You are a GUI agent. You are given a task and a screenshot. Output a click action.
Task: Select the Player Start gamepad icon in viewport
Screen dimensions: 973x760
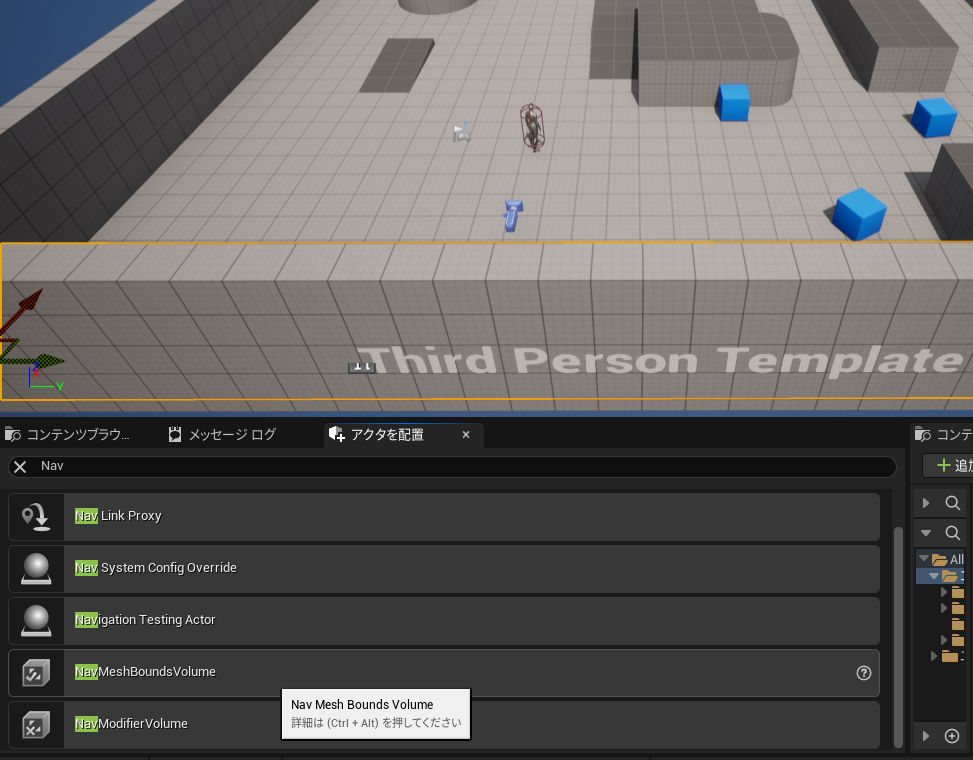[x=462, y=132]
